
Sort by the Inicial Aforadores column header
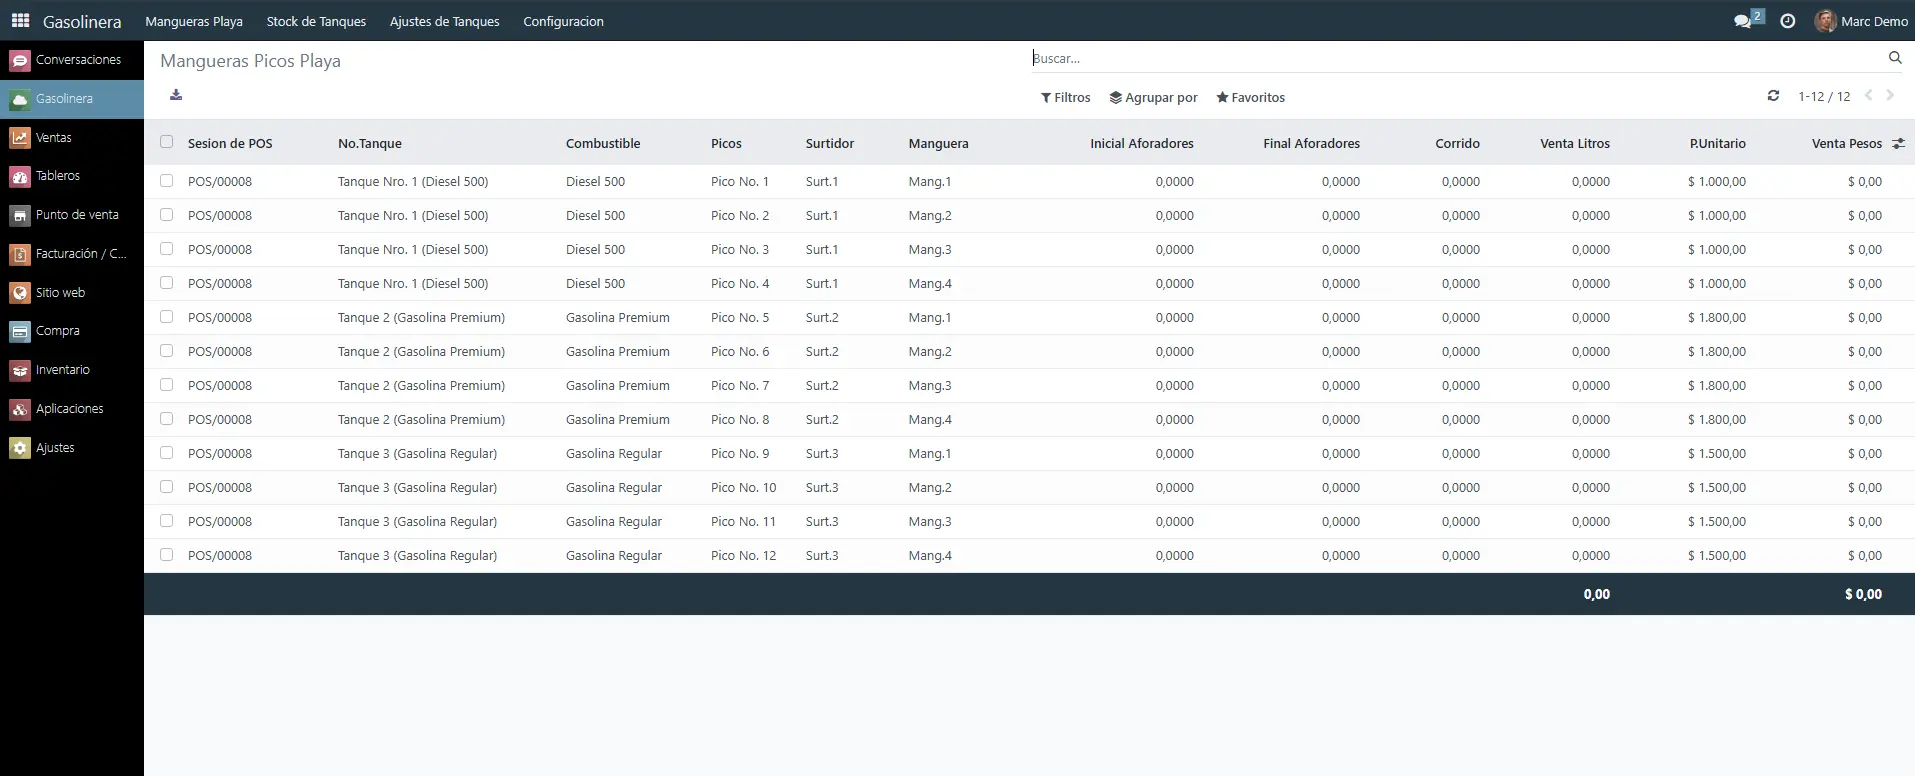pyautogui.click(x=1142, y=143)
